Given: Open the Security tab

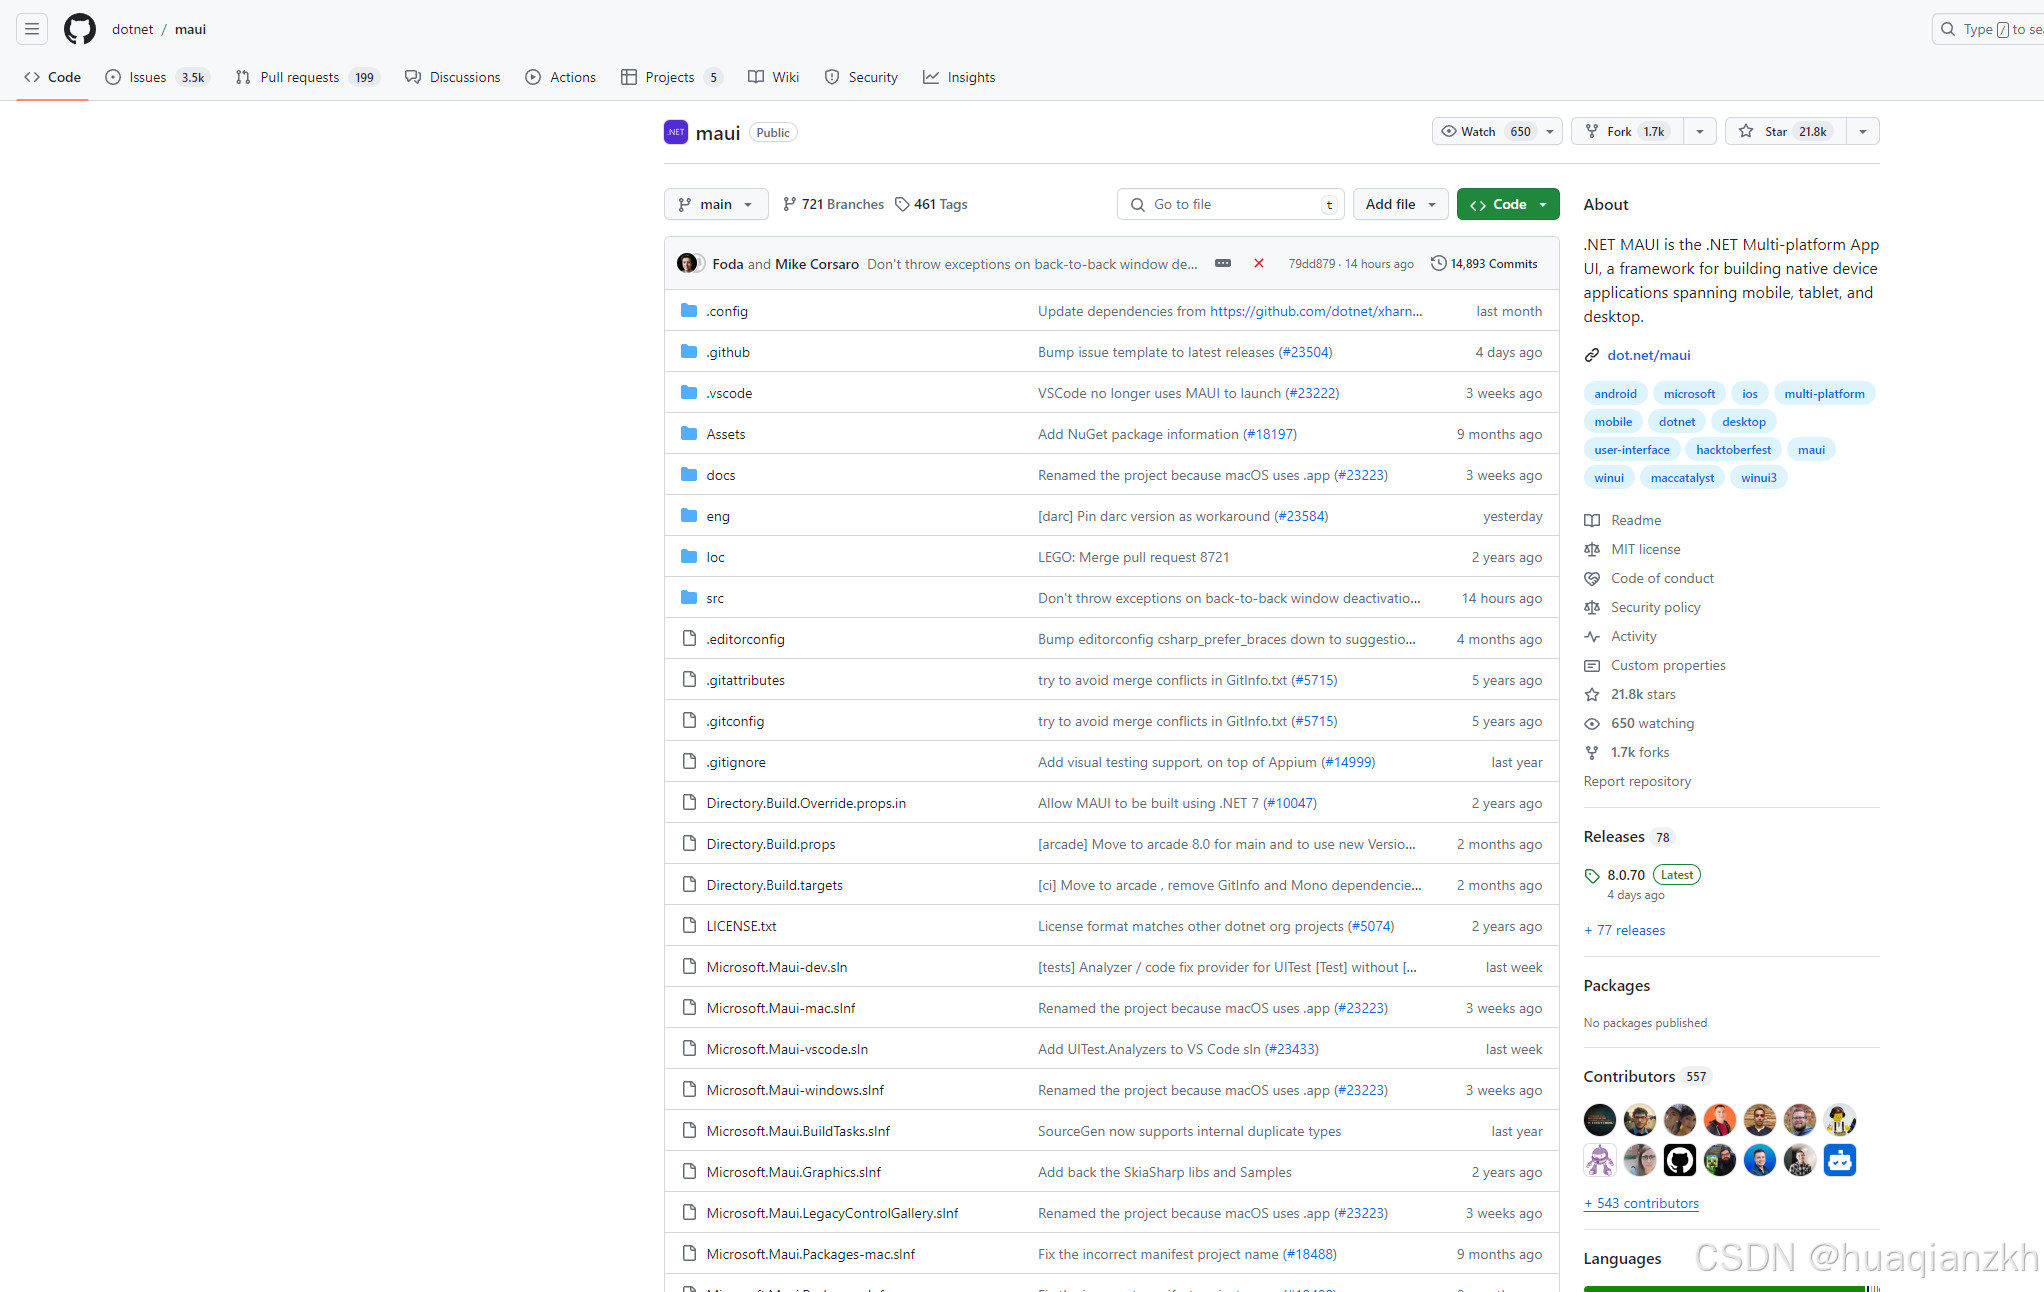Looking at the screenshot, I should click(861, 77).
